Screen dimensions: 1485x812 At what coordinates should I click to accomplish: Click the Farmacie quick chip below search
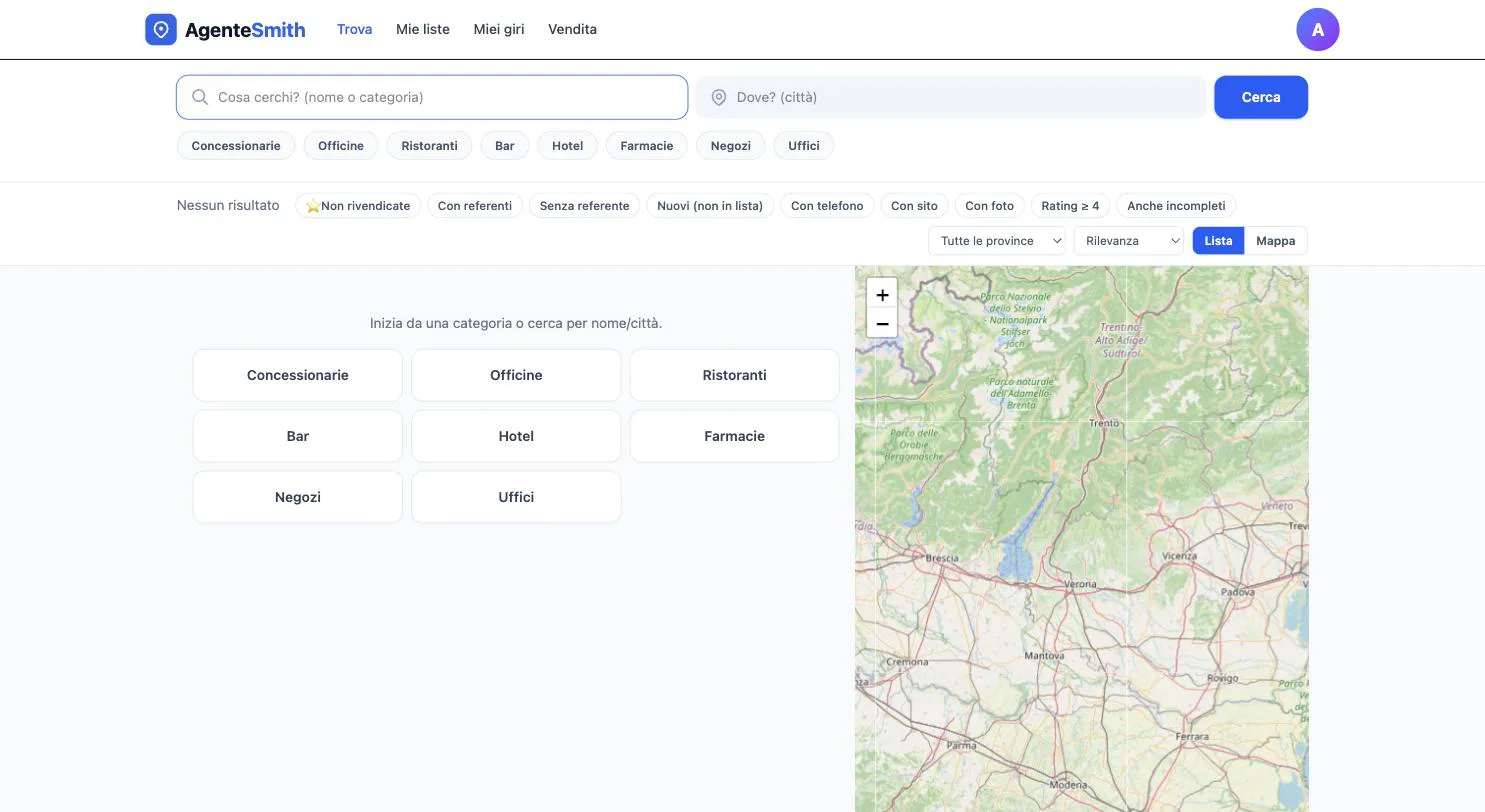(x=647, y=146)
